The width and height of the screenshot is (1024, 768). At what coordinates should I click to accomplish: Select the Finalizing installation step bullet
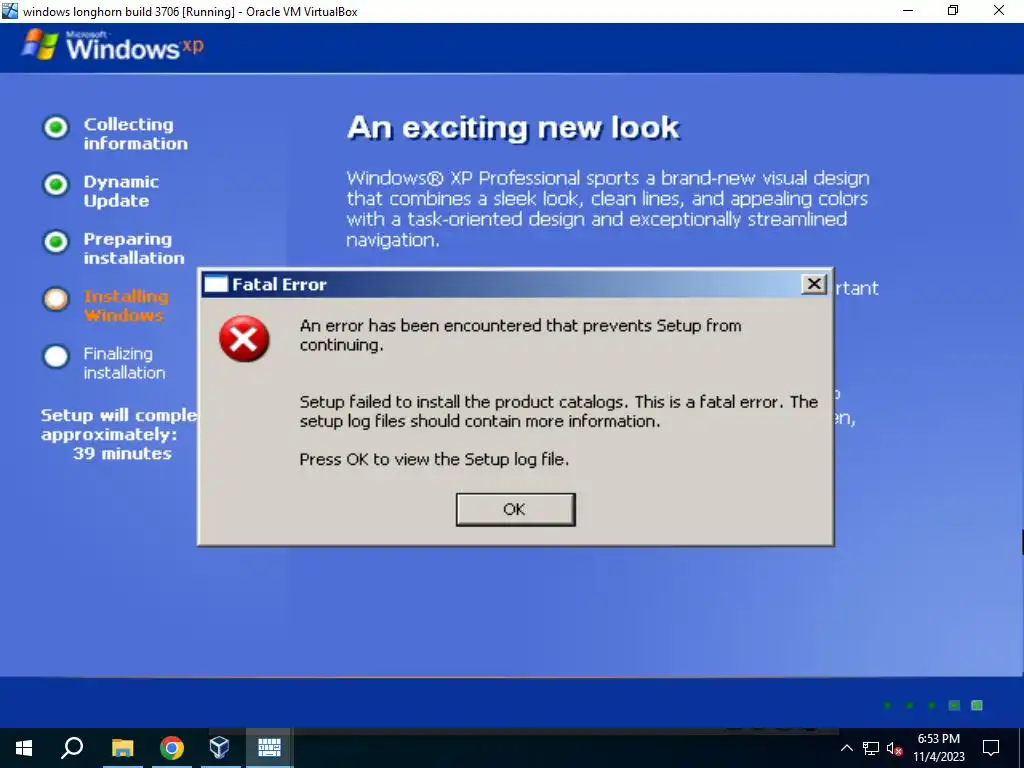[56, 357]
